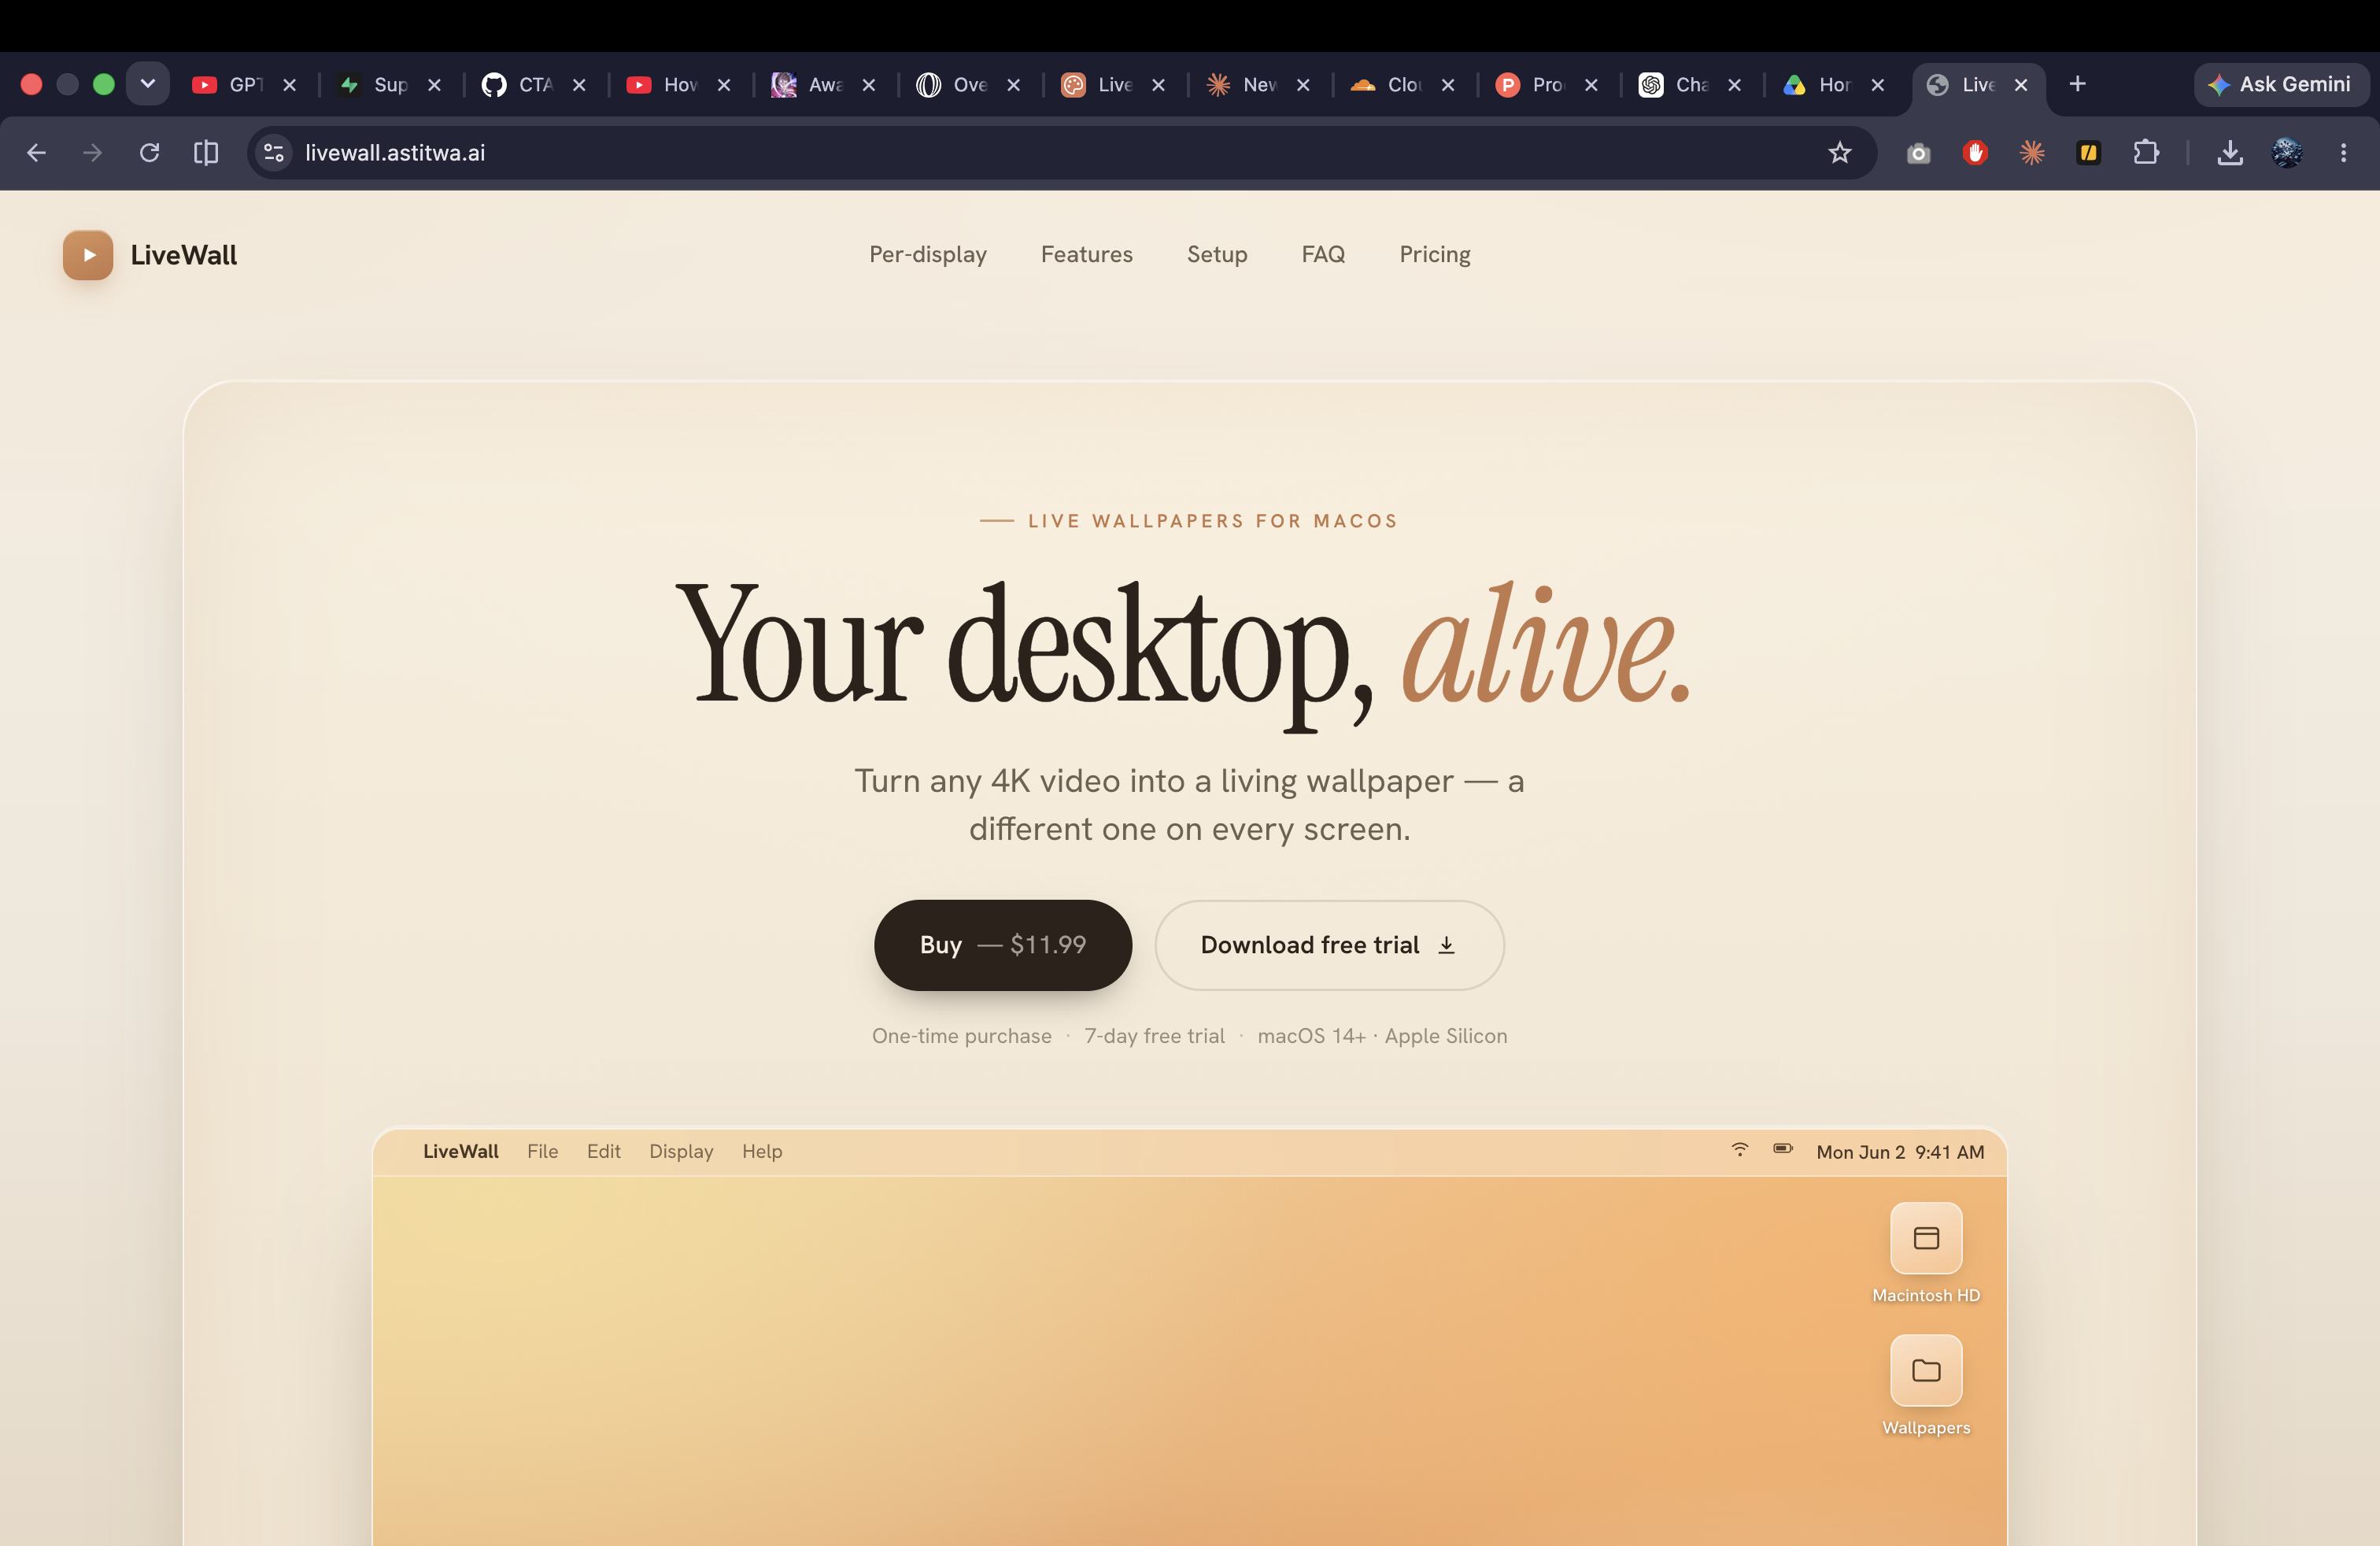Open the Per-display nav link
Viewport: 2380px width, 1546px height.
coord(928,254)
